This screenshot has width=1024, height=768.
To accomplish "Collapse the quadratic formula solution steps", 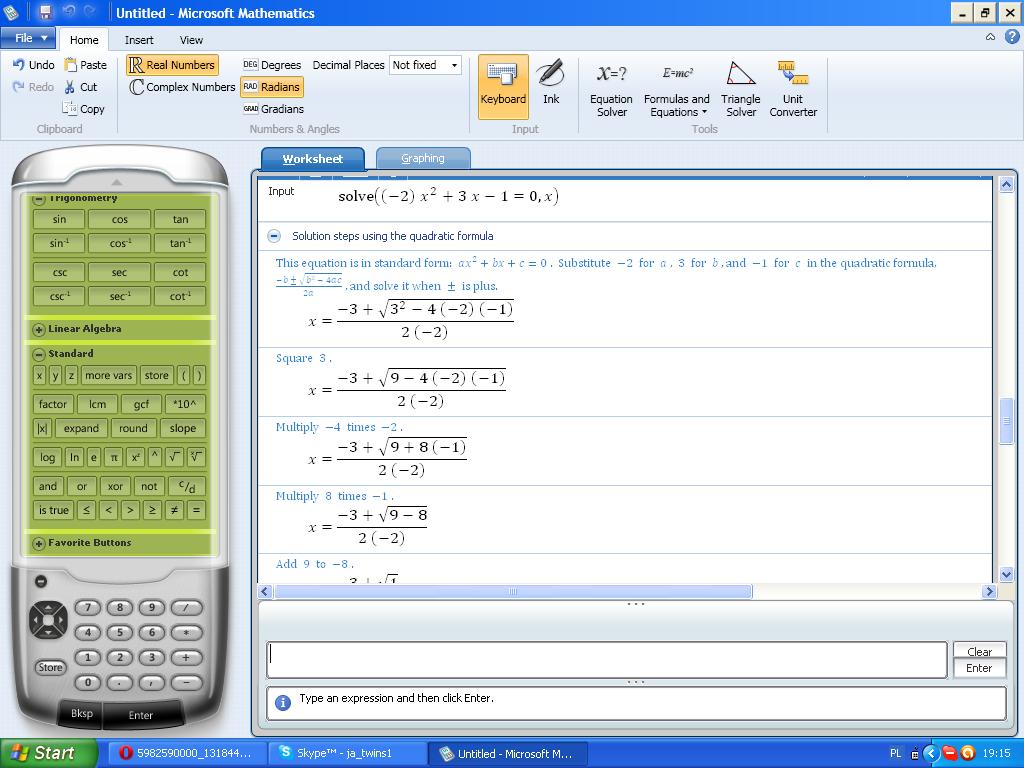I will 274,236.
